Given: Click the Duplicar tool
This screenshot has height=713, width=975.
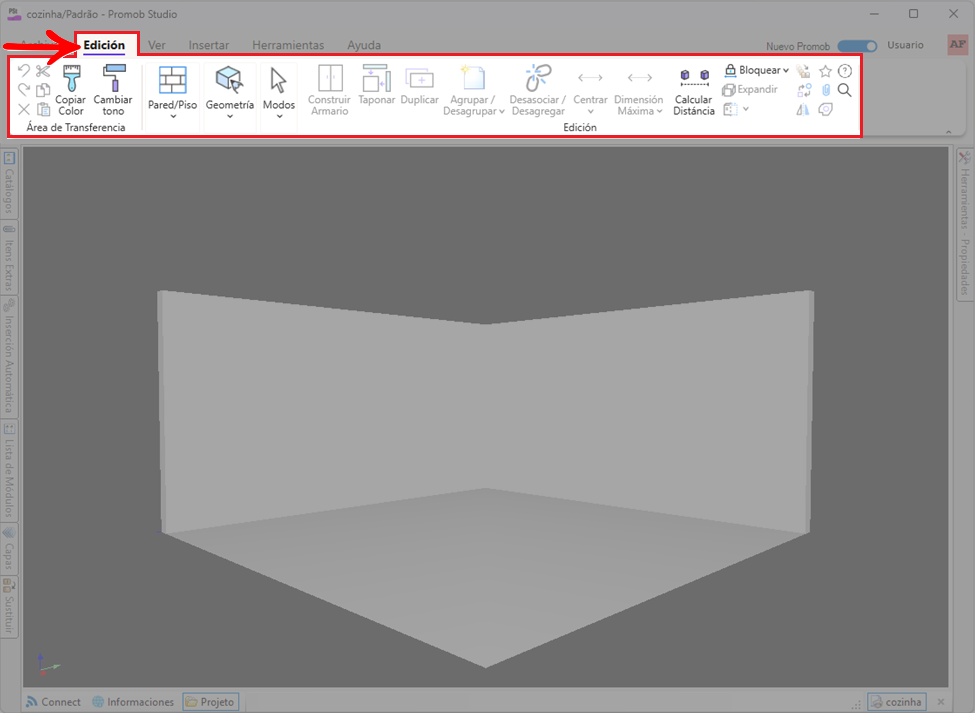Looking at the screenshot, I should [x=419, y=85].
